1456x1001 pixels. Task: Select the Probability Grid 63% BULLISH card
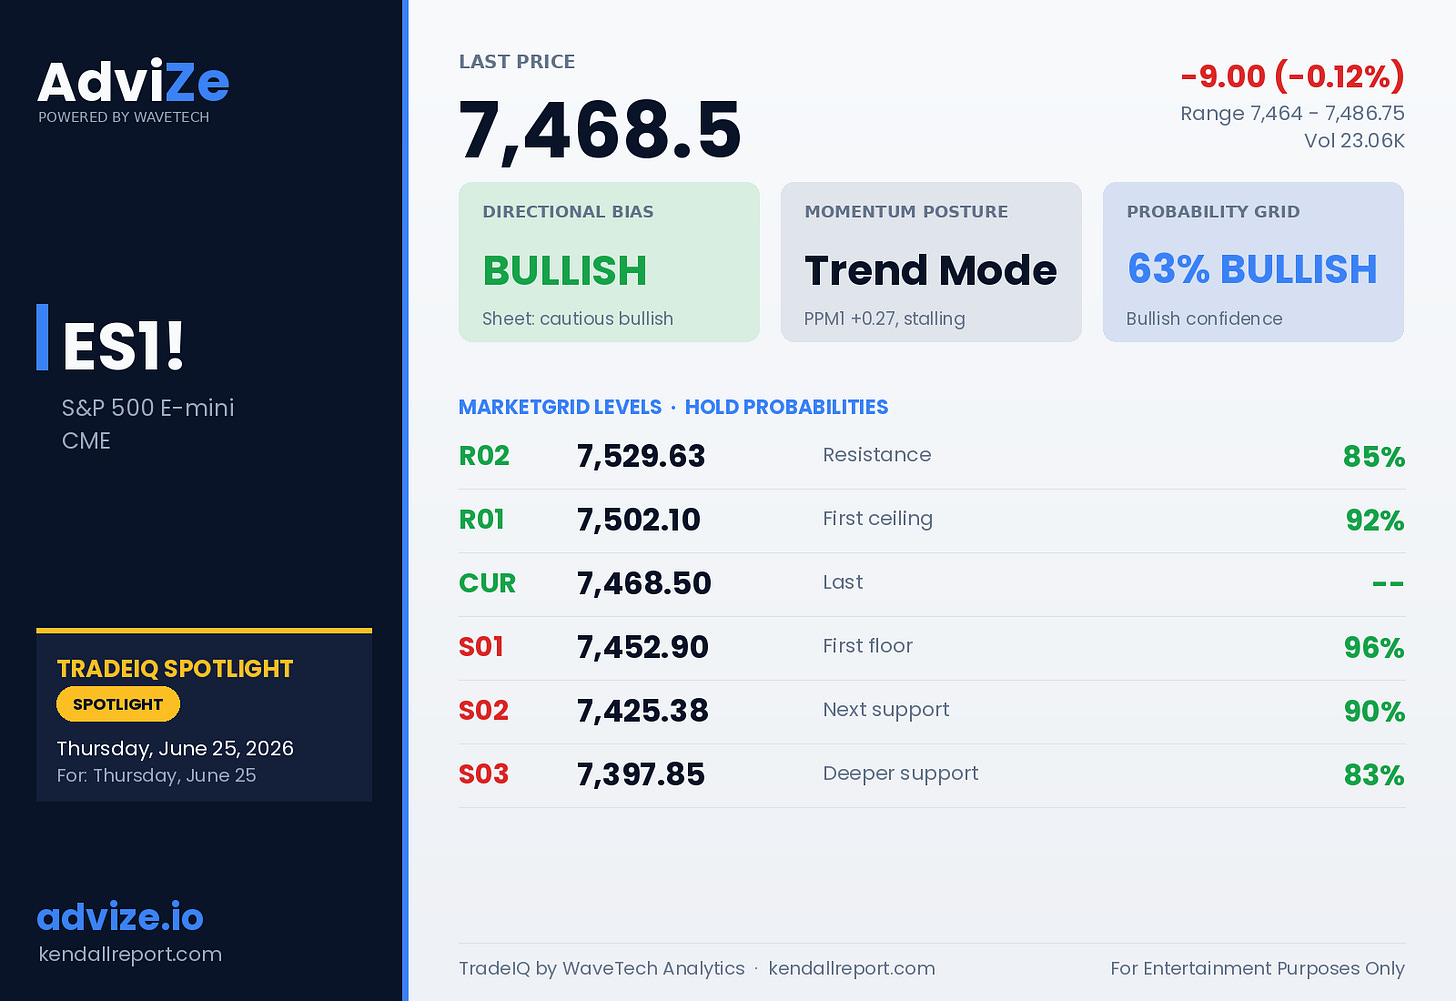click(1253, 262)
